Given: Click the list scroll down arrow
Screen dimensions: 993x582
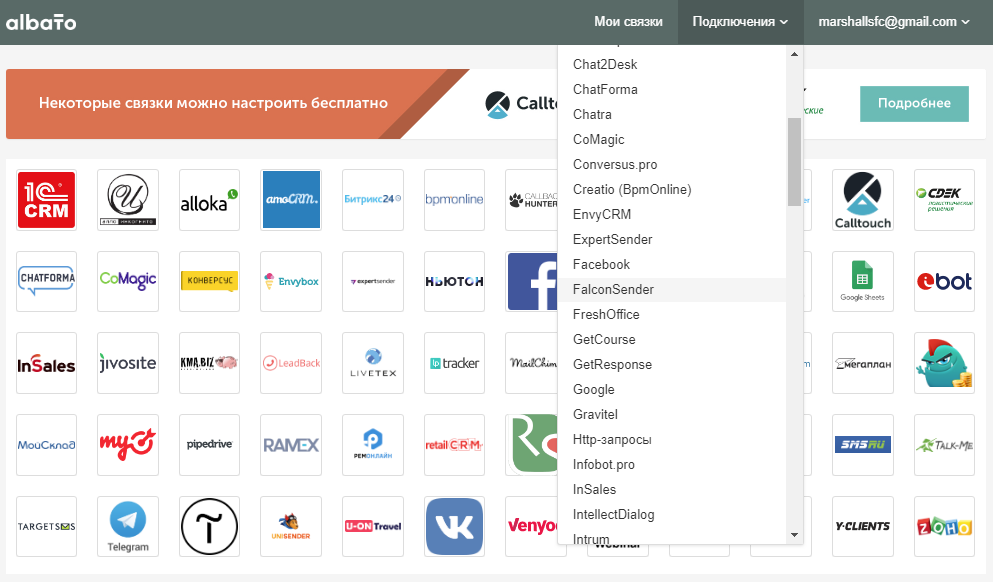Looking at the screenshot, I should coord(794,536).
